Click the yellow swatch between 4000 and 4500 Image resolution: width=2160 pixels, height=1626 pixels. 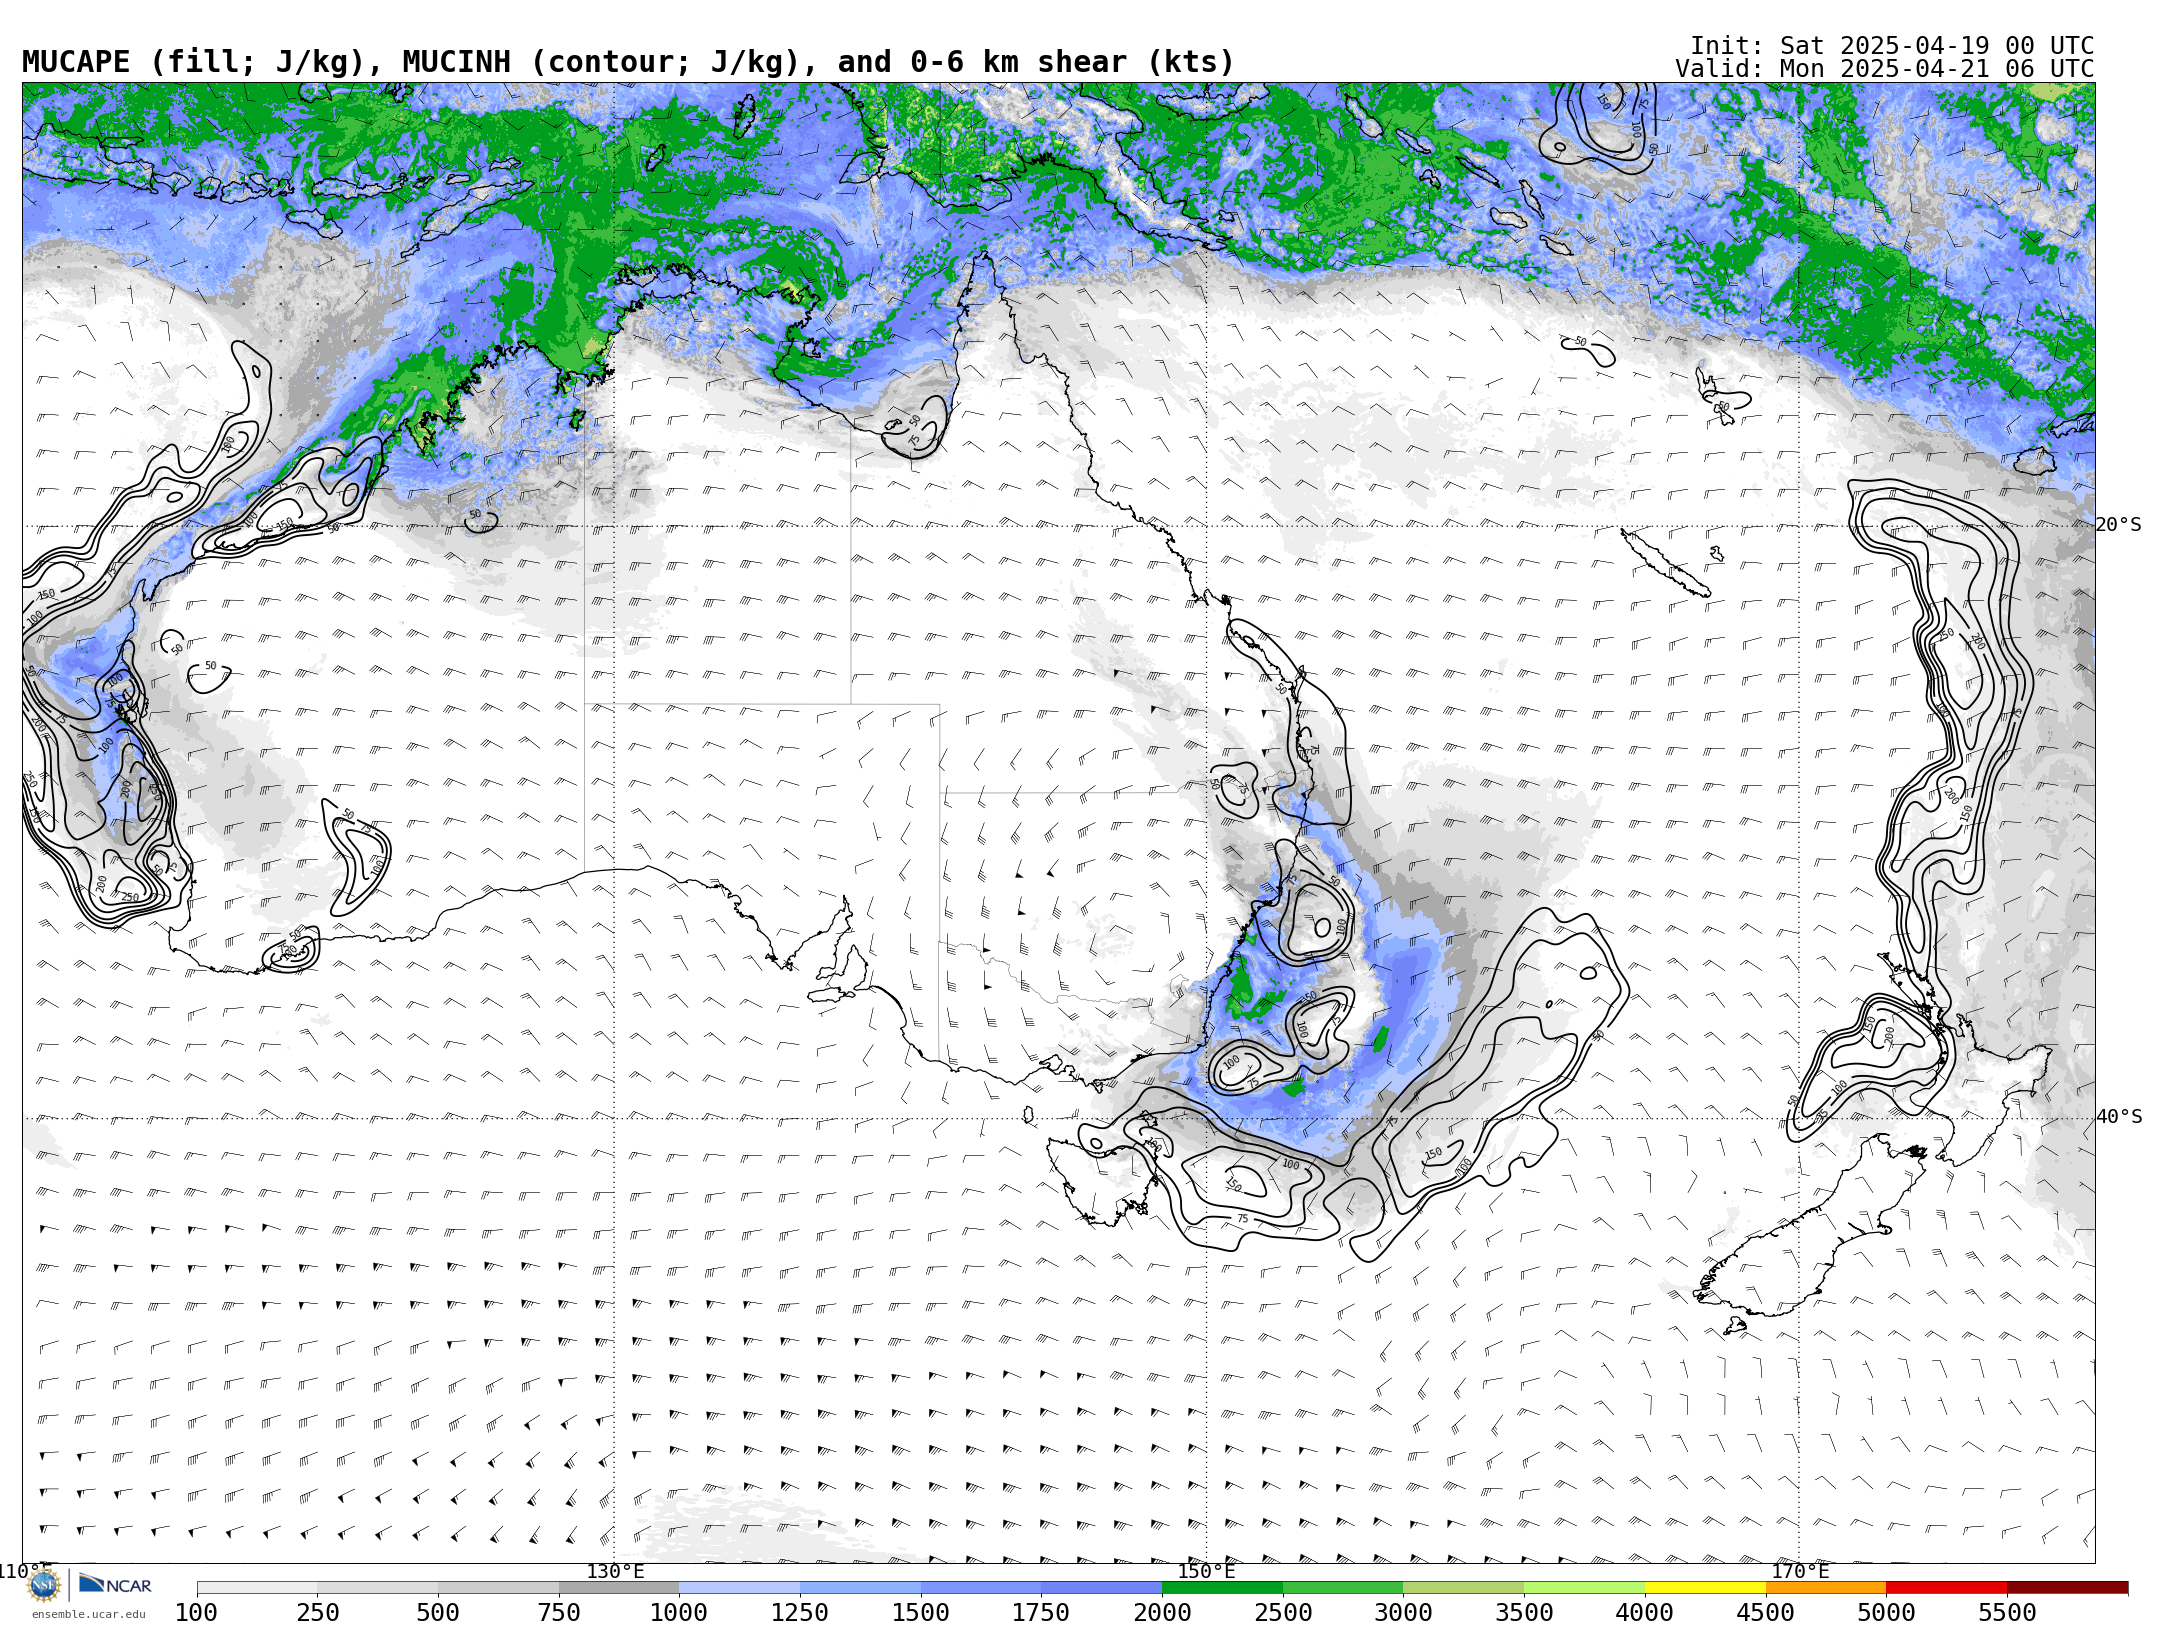(1705, 1588)
